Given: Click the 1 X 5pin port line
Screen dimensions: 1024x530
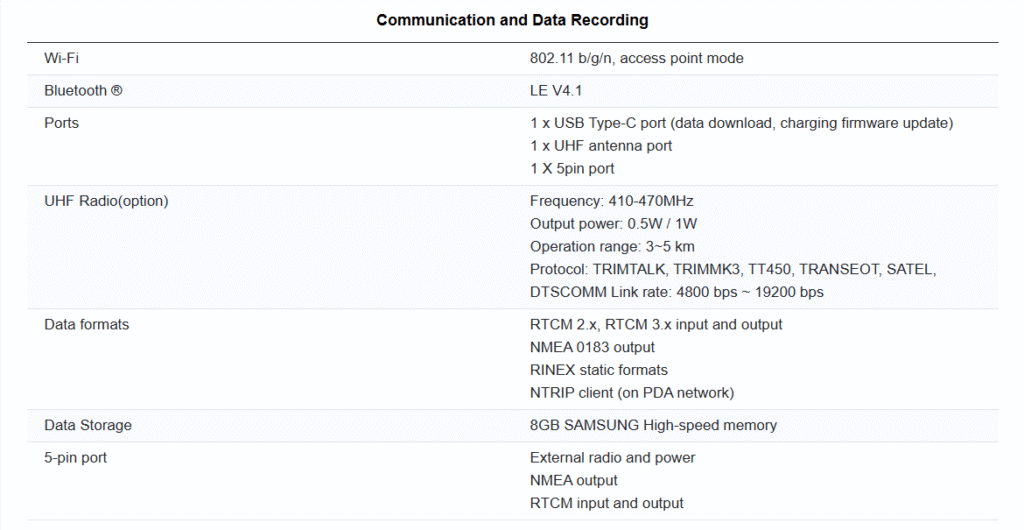Looking at the screenshot, I should [572, 168].
